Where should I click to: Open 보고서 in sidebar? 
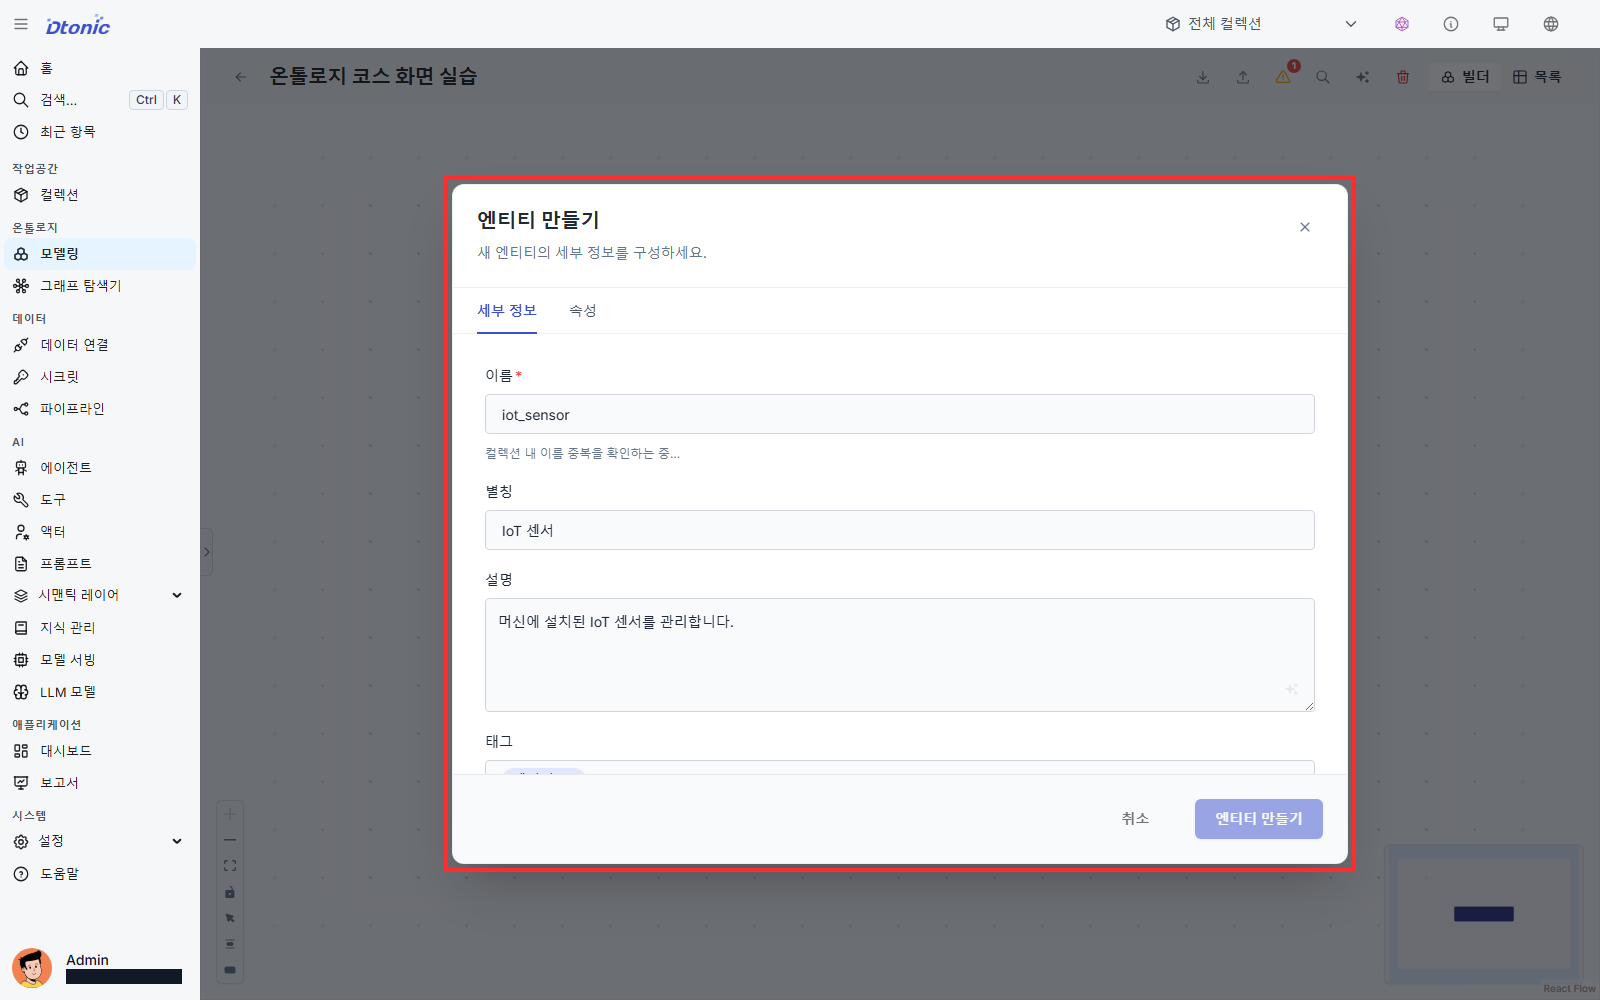(100, 783)
